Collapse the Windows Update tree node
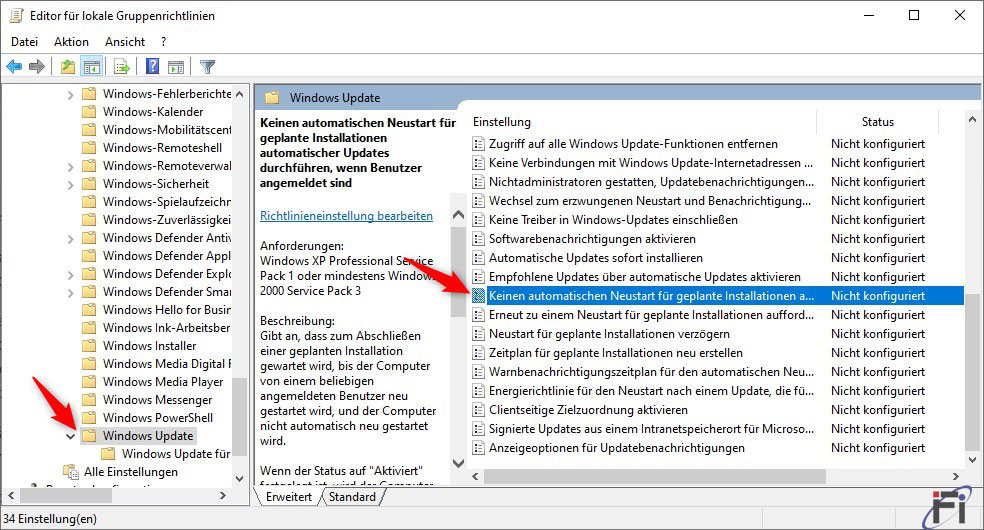This screenshot has width=984, height=530. (70, 436)
